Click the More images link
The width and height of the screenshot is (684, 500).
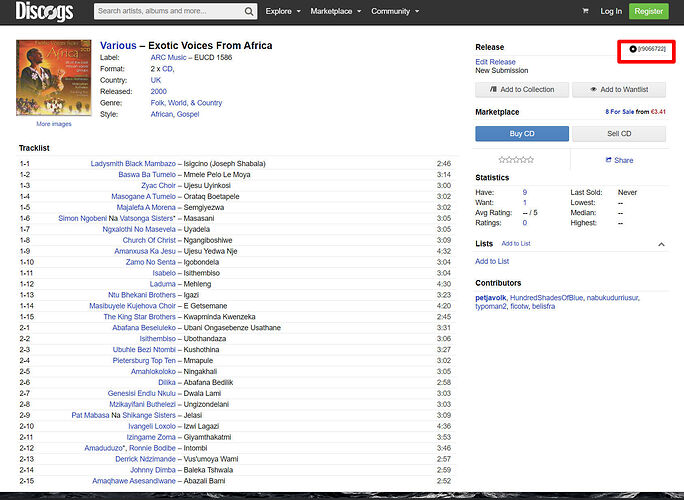pos(54,124)
